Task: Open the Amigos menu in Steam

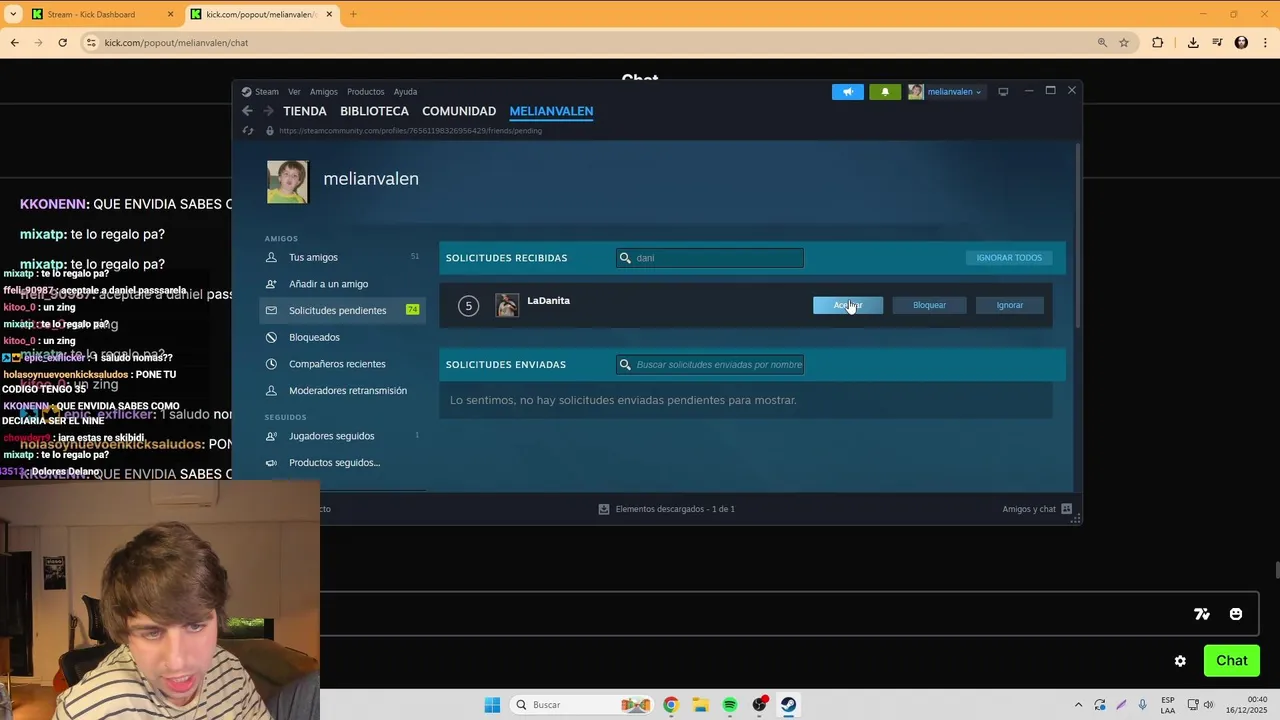Action: click(x=324, y=92)
